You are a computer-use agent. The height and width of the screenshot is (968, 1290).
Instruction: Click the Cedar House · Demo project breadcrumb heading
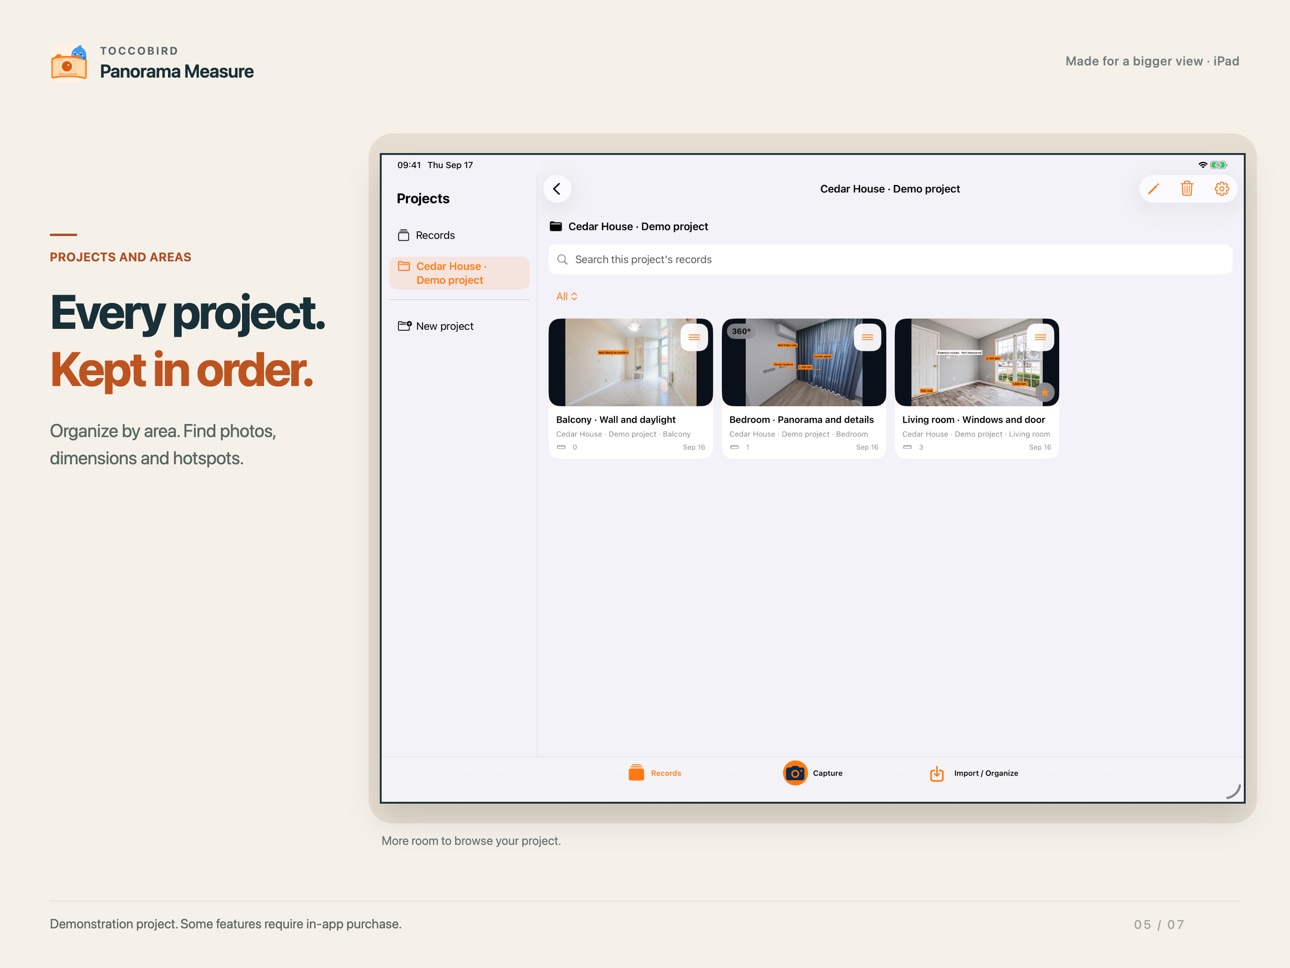click(638, 227)
